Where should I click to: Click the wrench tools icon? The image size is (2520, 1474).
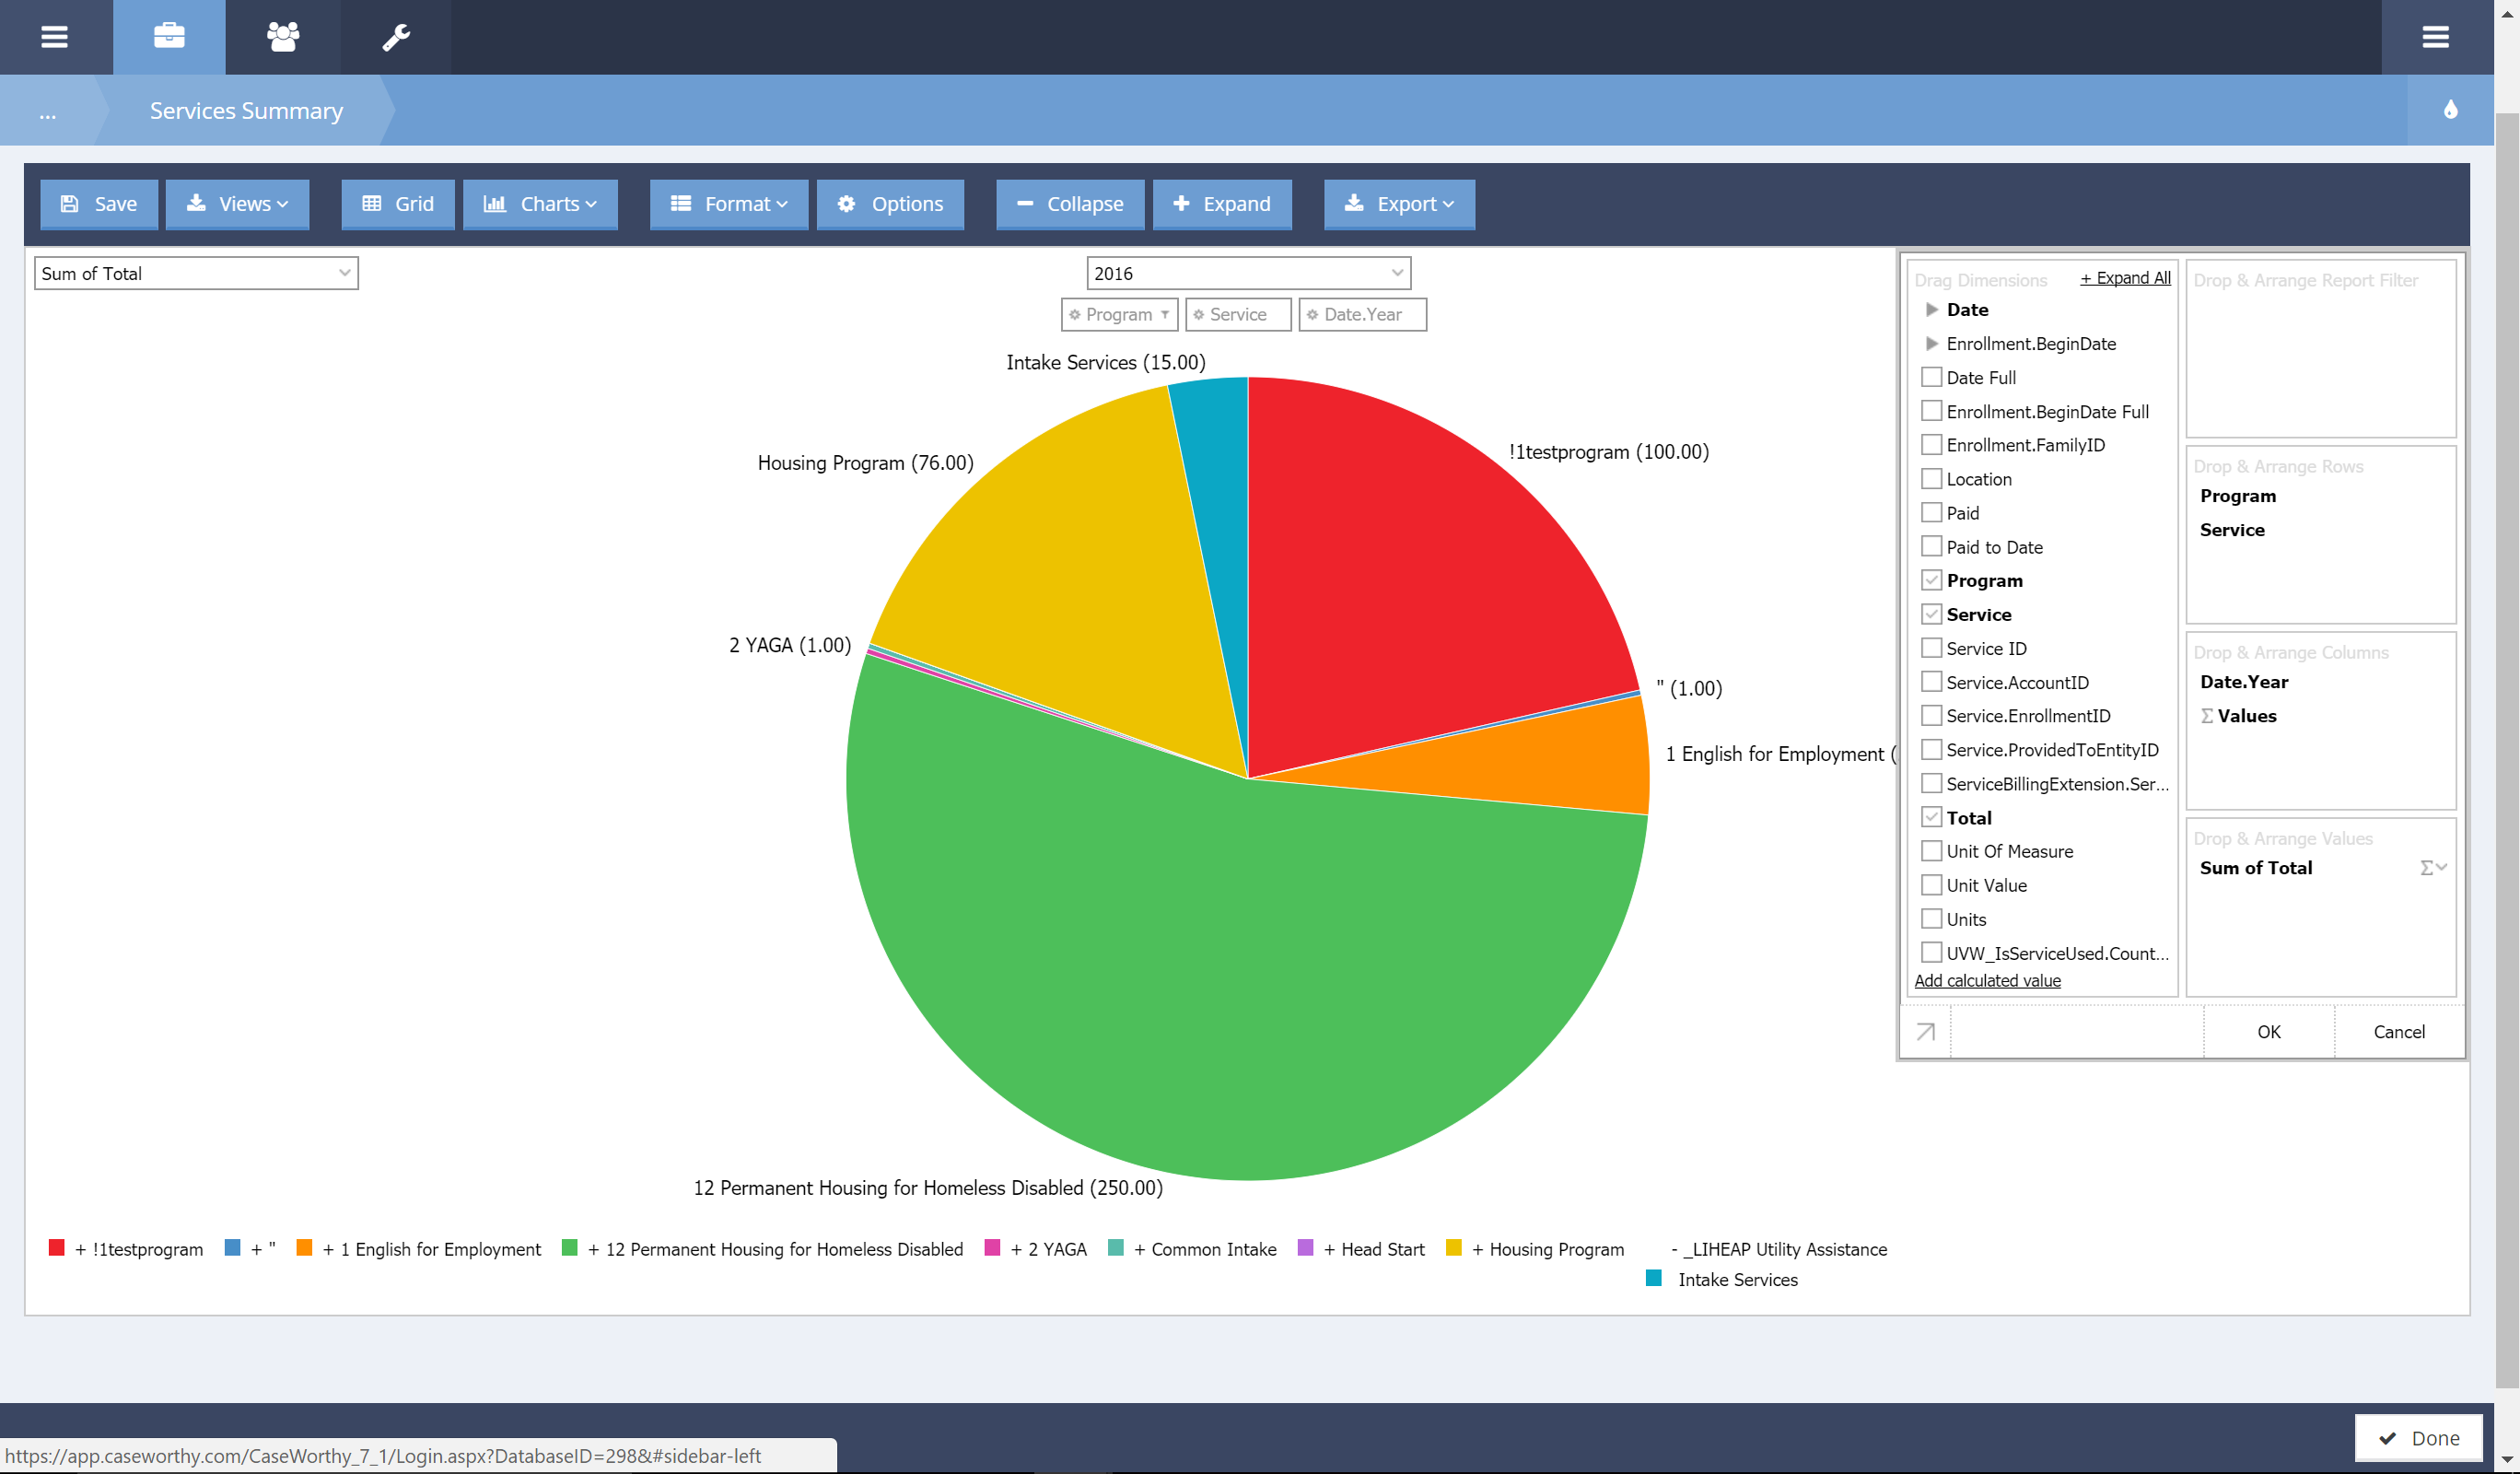pos(395,37)
